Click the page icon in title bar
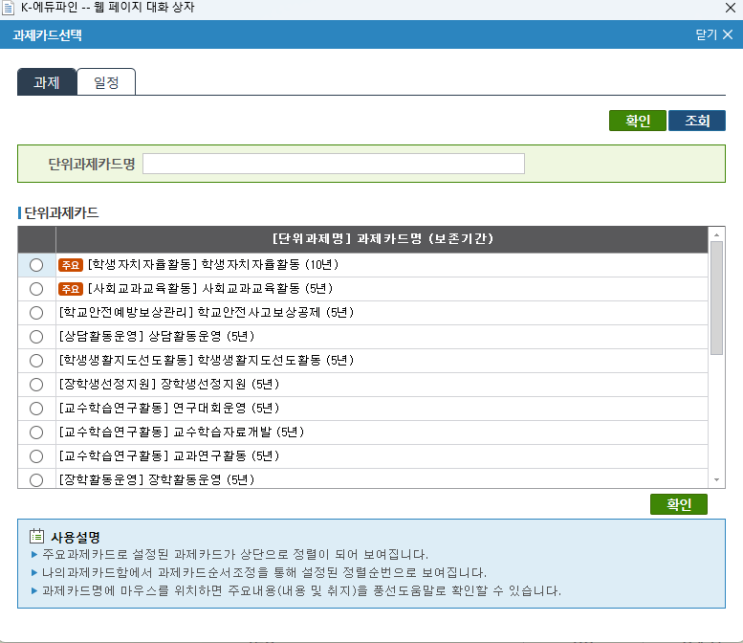This screenshot has height=643, width=743. pyautogui.click(x=9, y=8)
